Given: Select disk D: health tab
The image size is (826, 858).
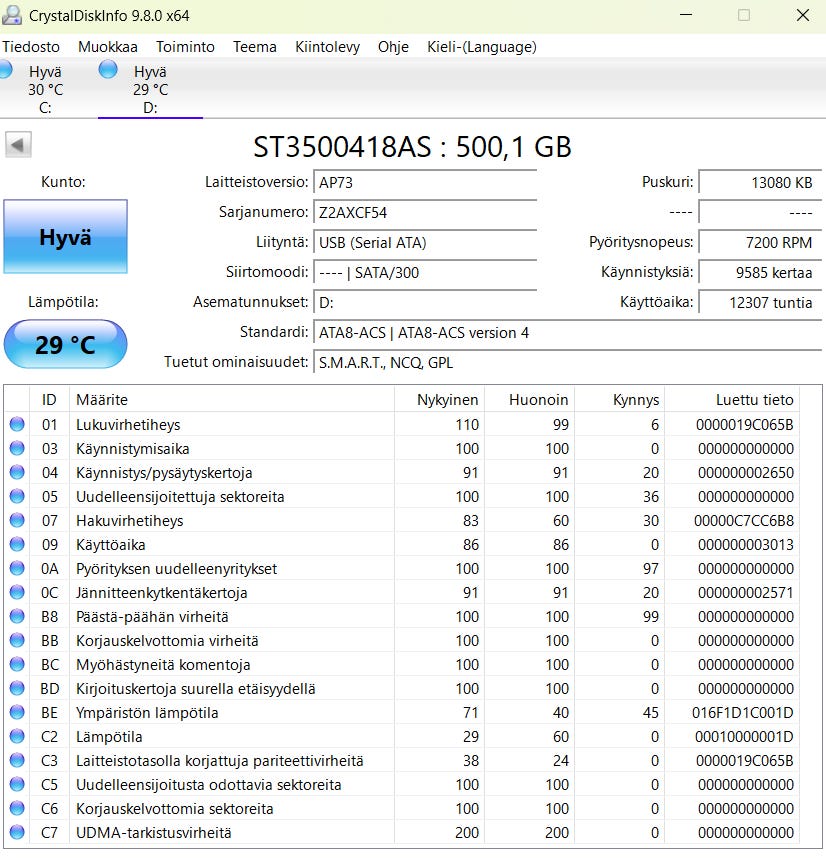Looking at the screenshot, I should coord(148,89).
